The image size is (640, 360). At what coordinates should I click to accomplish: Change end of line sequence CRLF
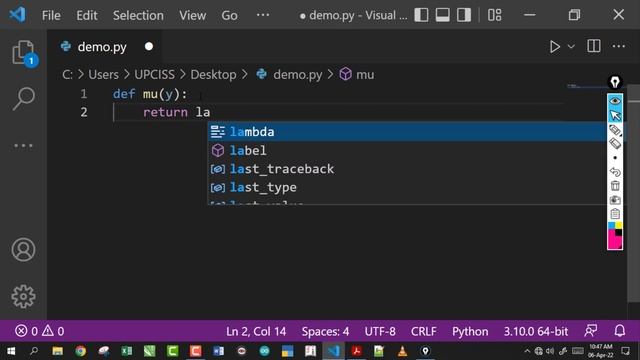[x=424, y=331]
